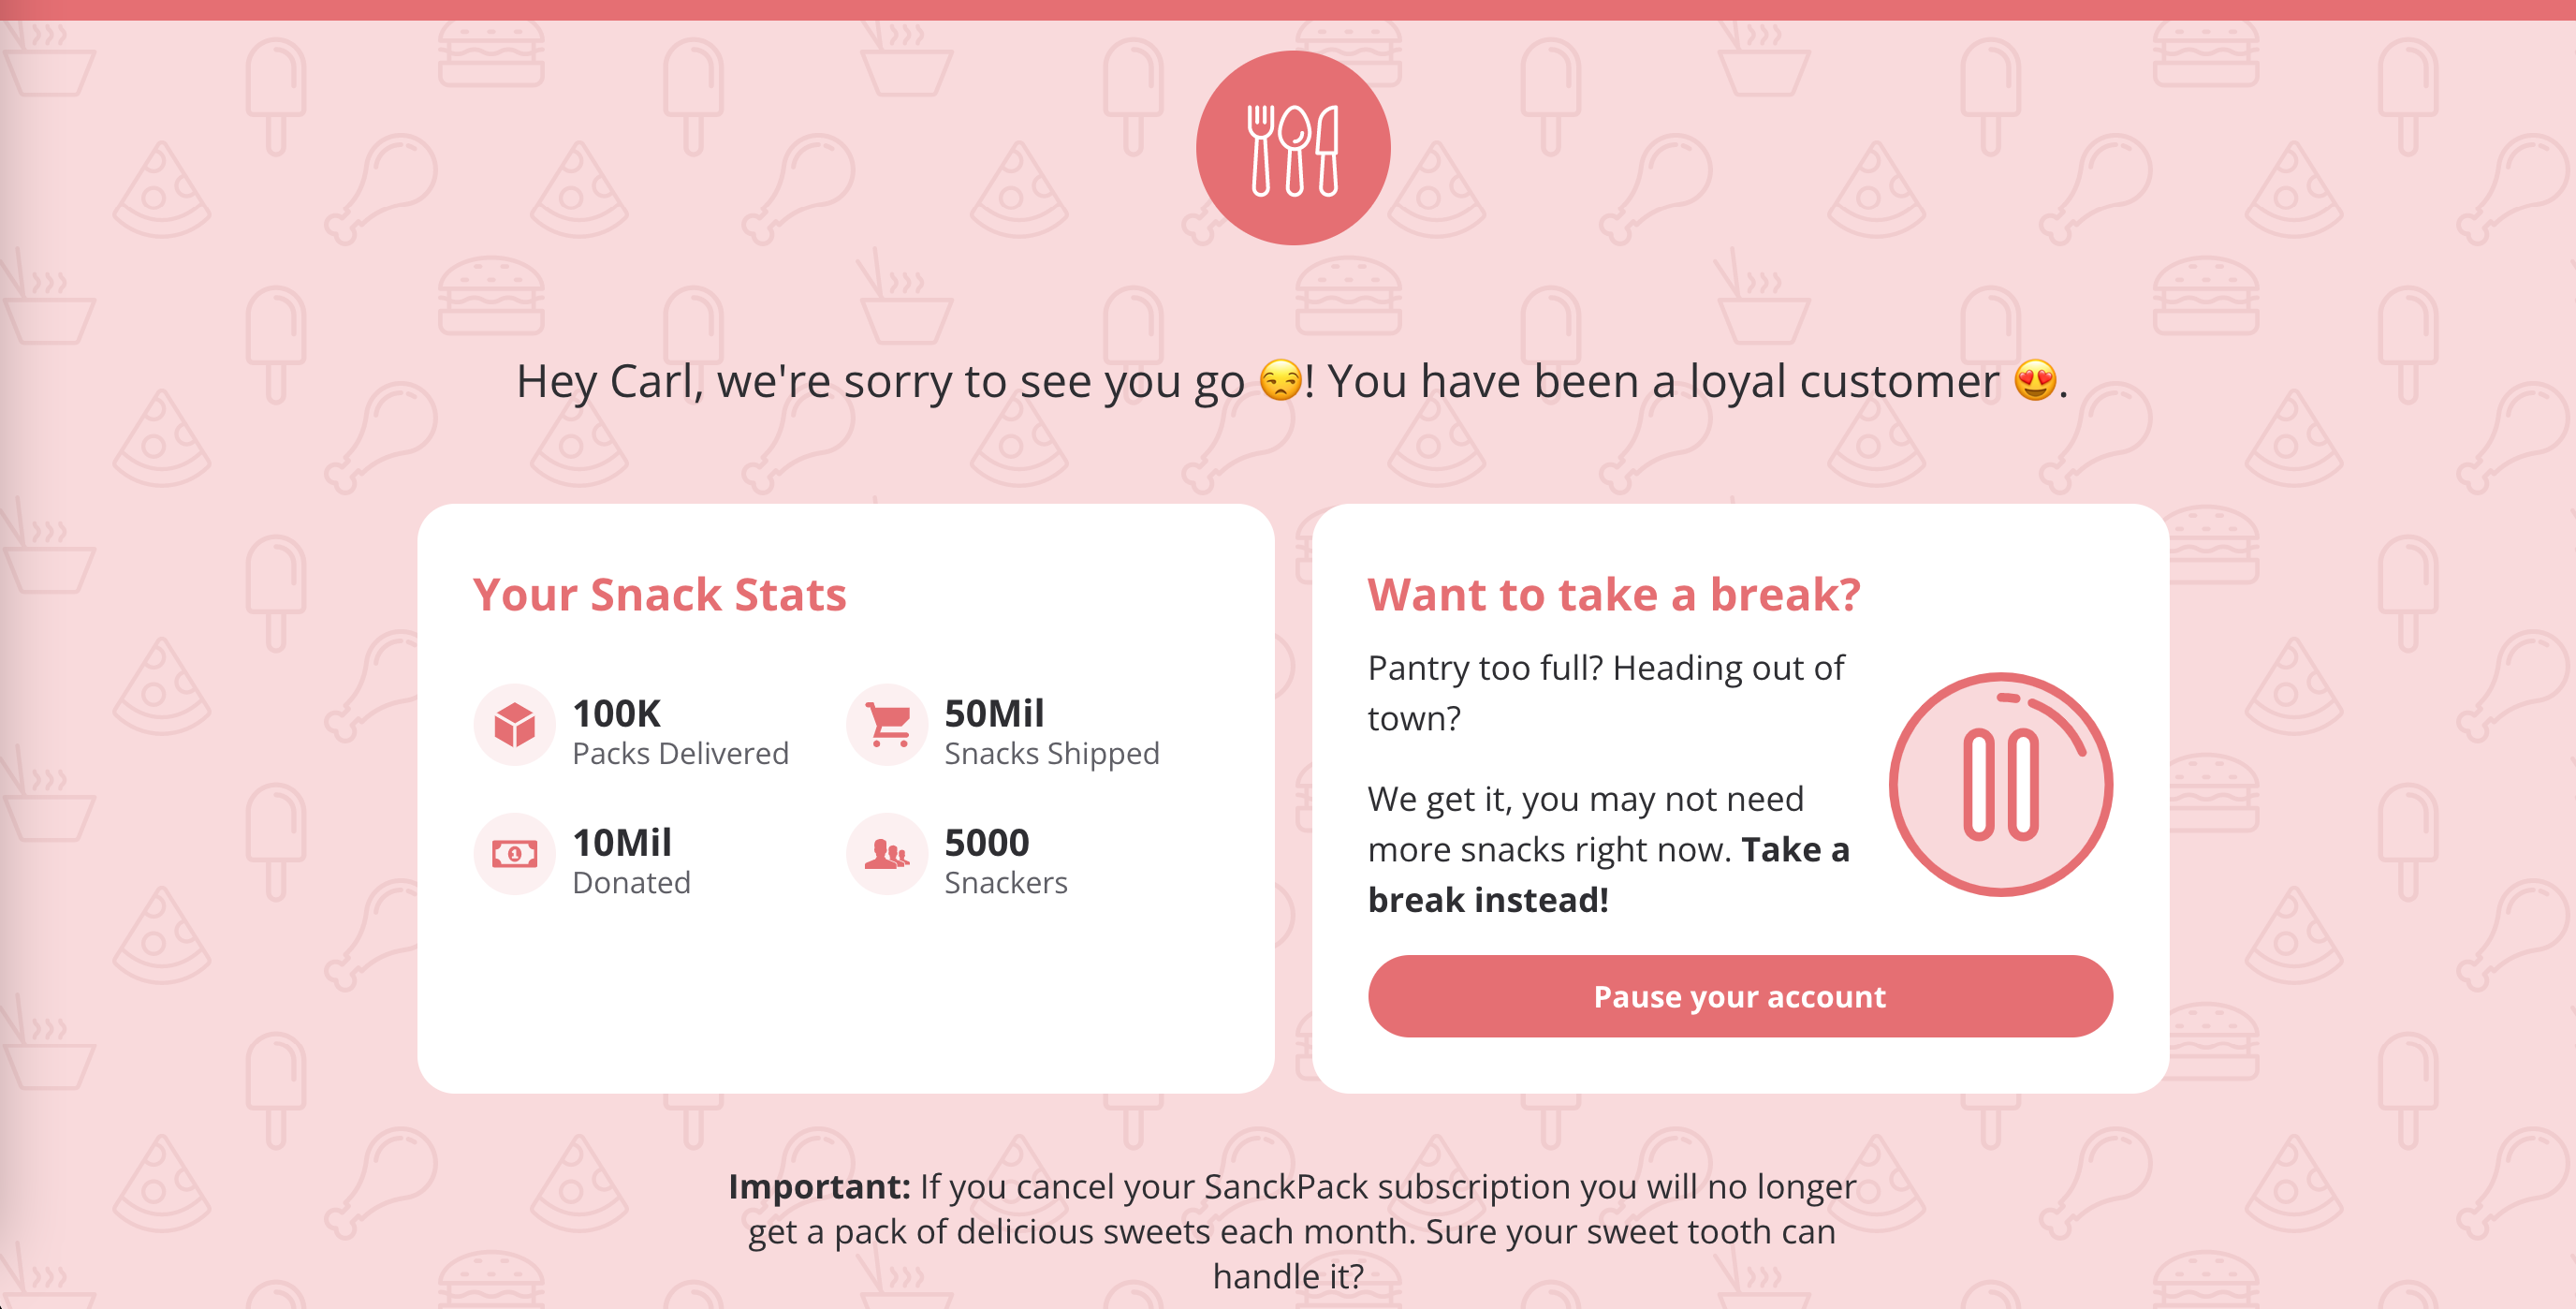Click the box icon for Packs Delivered
This screenshot has height=1309, width=2576.
click(x=514, y=725)
